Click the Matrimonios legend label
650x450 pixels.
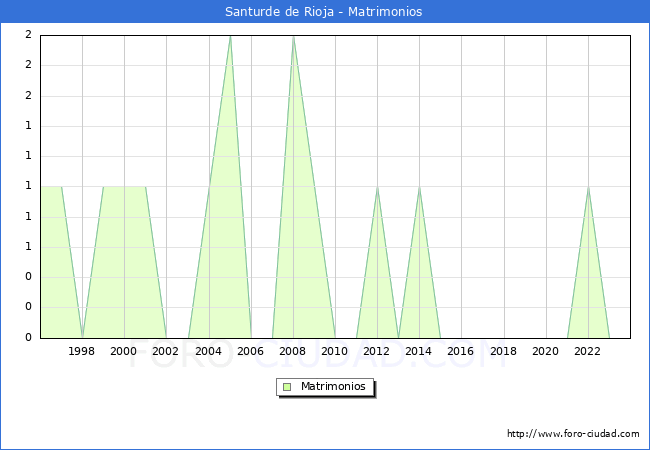[x=333, y=386]
